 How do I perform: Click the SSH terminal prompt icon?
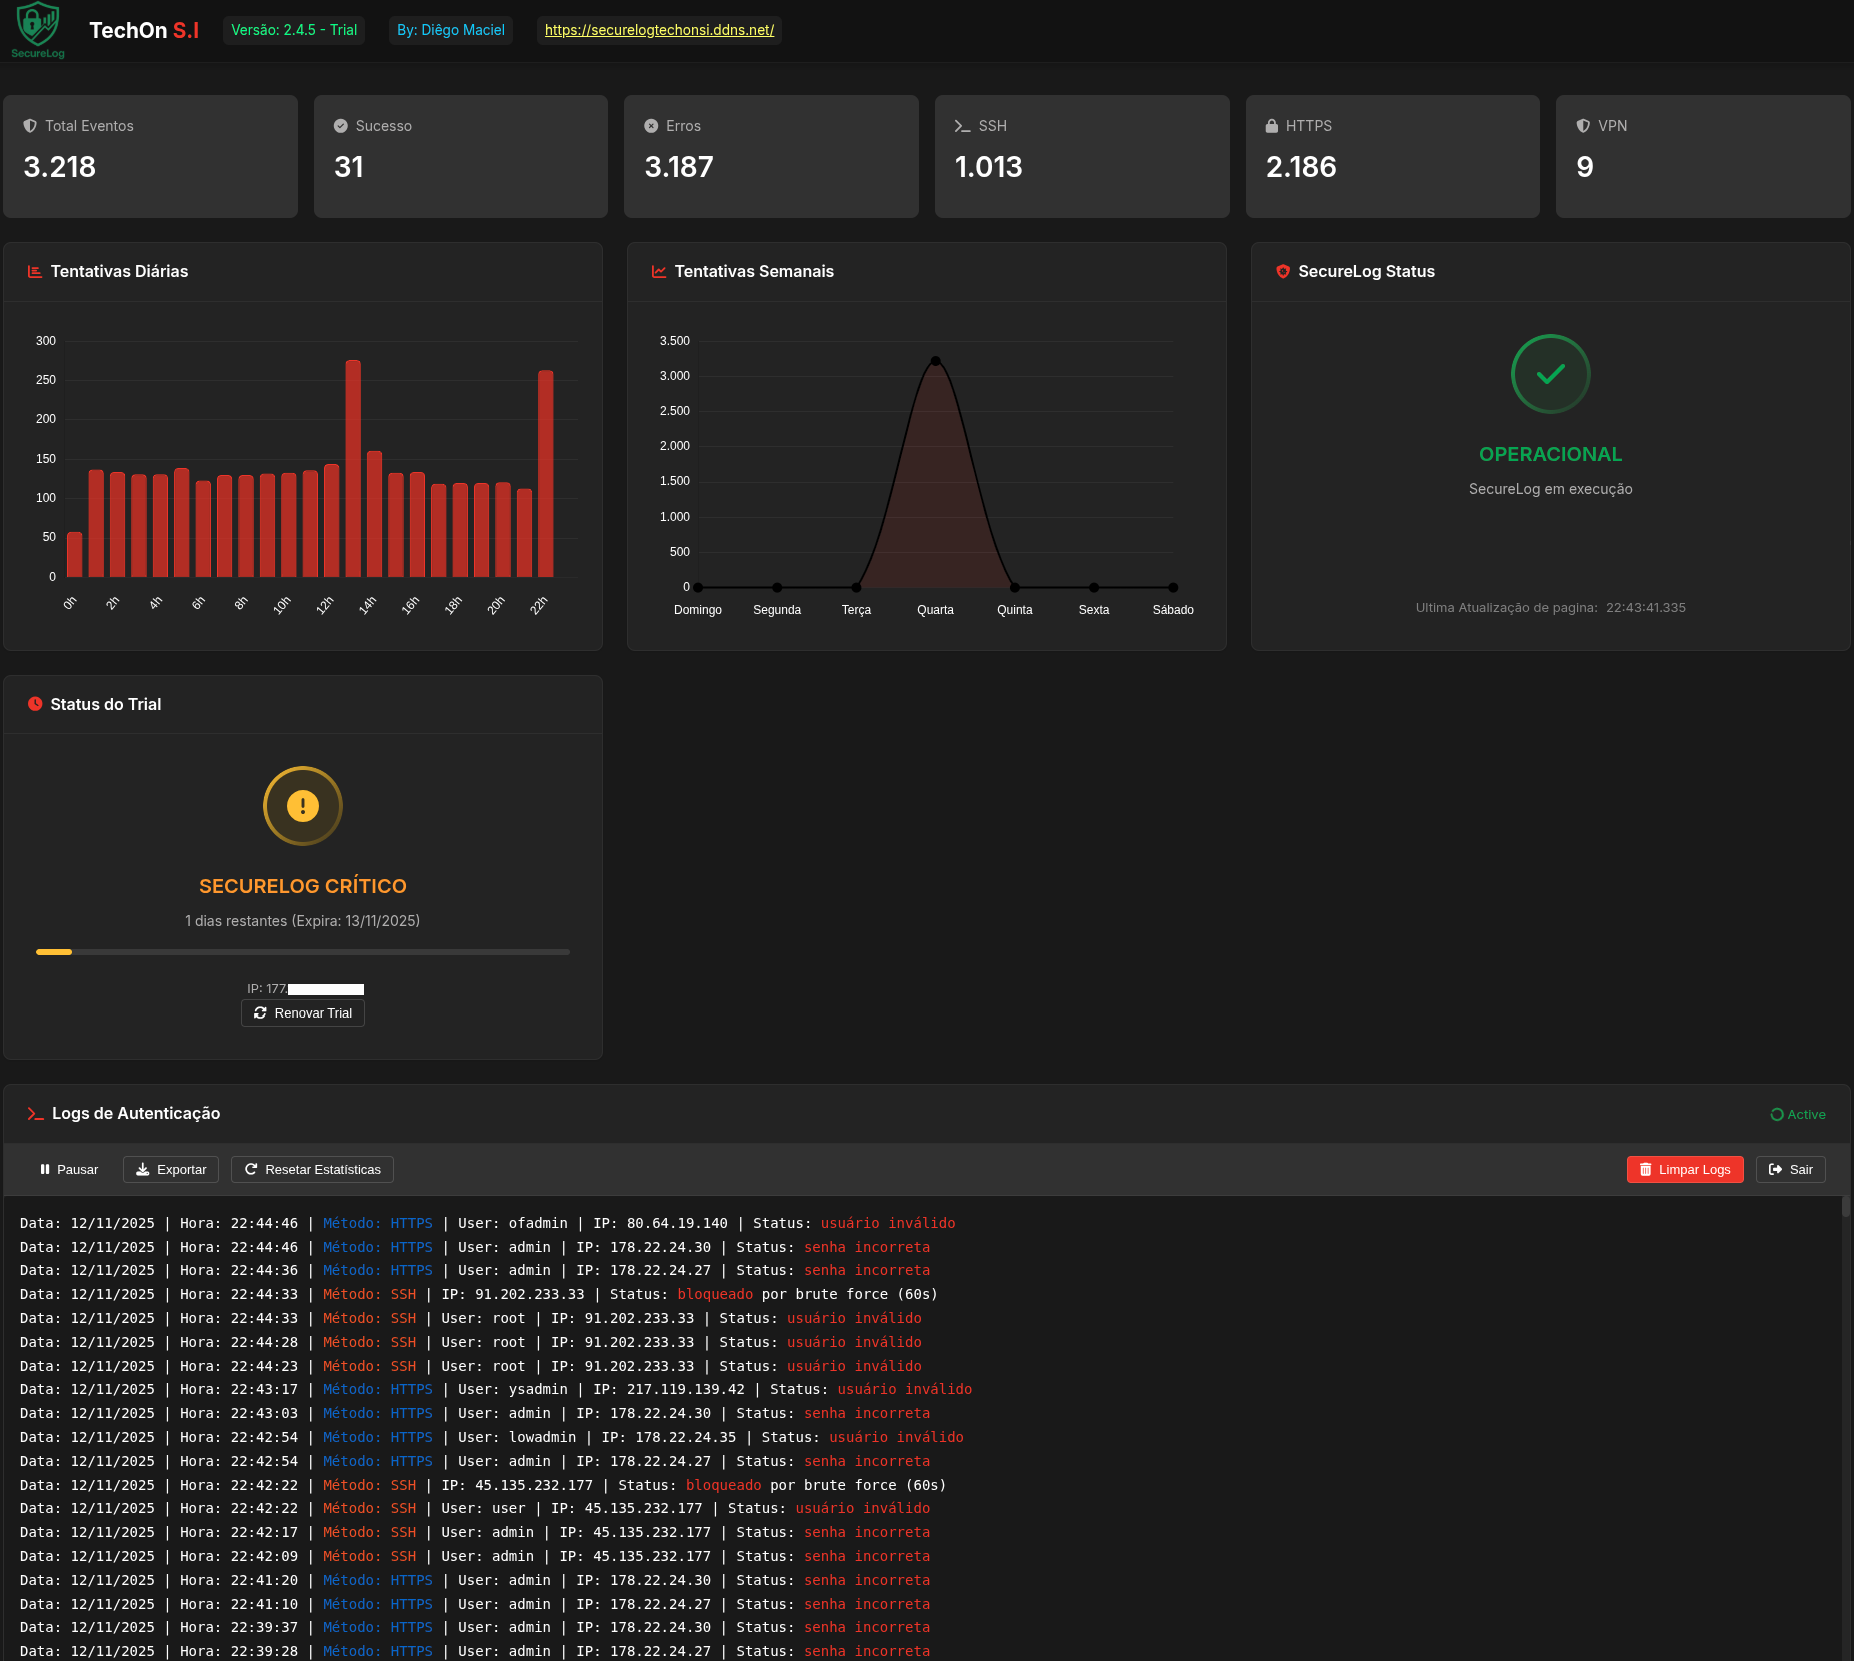pyautogui.click(x=962, y=126)
